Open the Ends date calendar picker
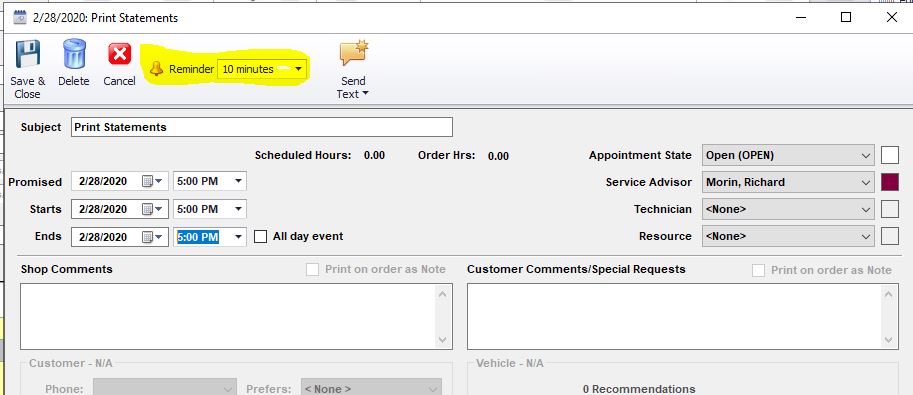The height and width of the screenshot is (395, 913). [153, 237]
